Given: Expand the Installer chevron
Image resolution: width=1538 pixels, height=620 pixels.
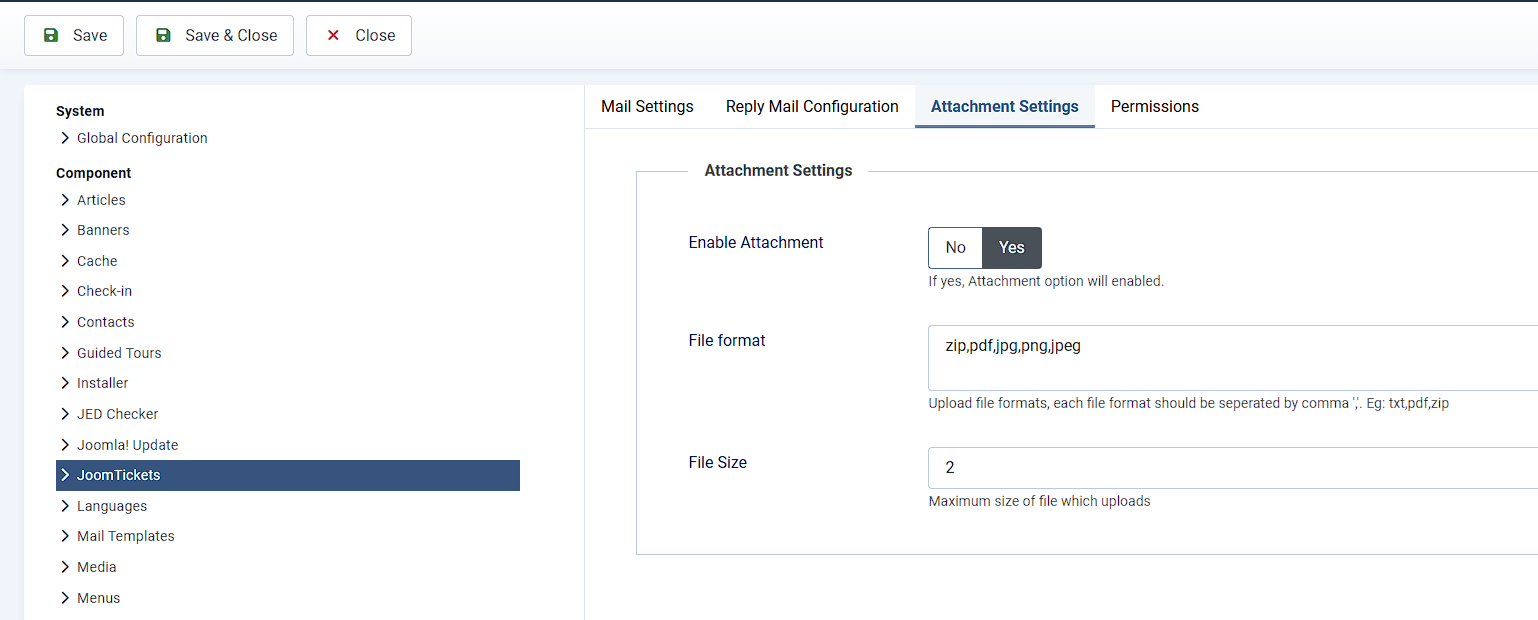Looking at the screenshot, I should pyautogui.click(x=65, y=383).
